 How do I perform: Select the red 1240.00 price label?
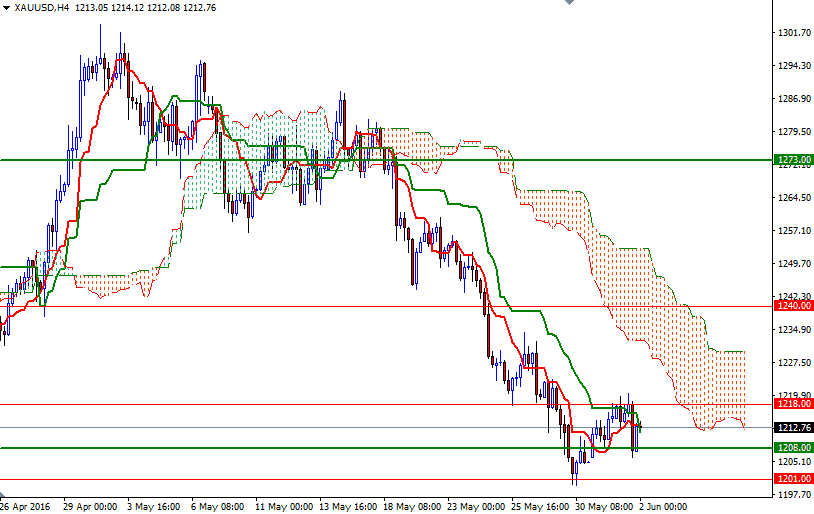(x=793, y=307)
